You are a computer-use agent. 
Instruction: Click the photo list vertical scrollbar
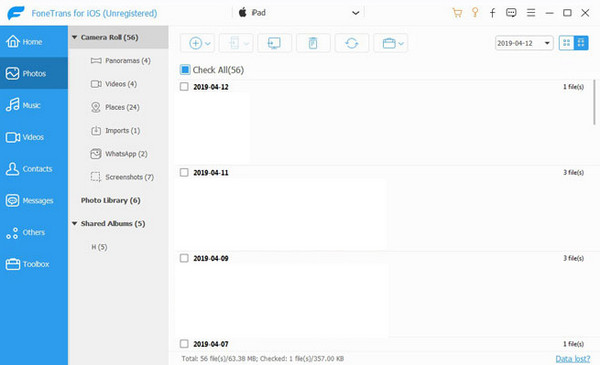[x=594, y=102]
